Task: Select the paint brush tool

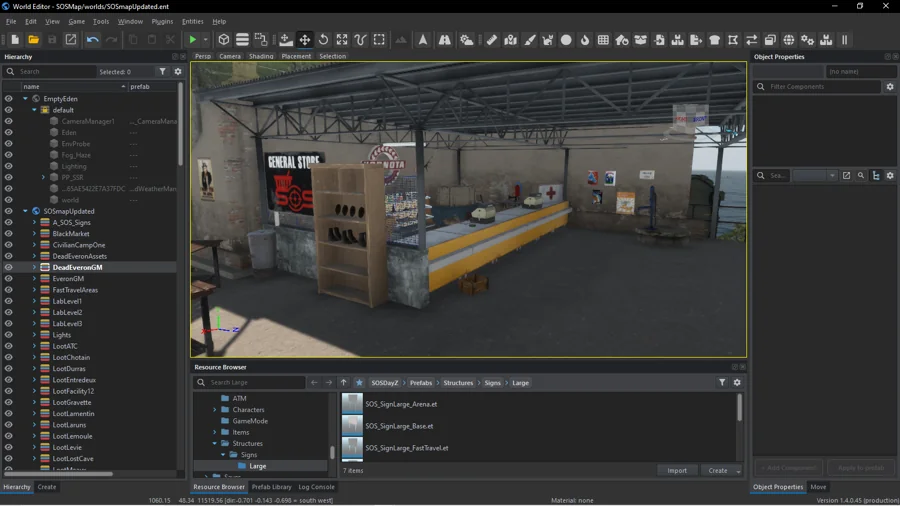Action: tap(529, 40)
